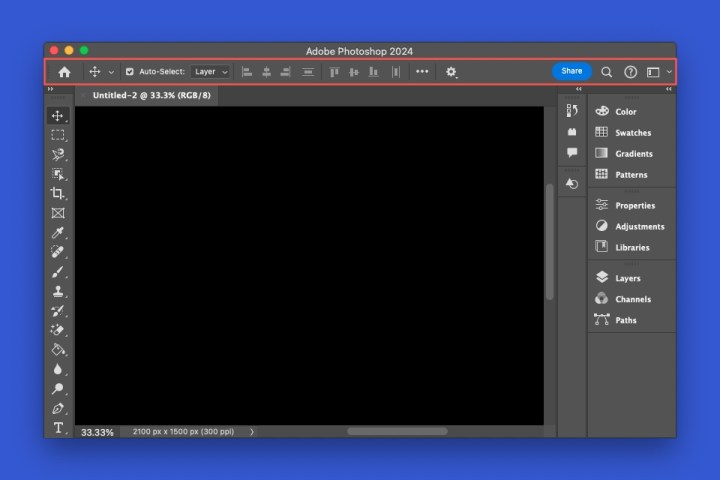Click the vertical canvas scrollbar
Viewport: 720px width, 480px height.
[x=550, y=242]
